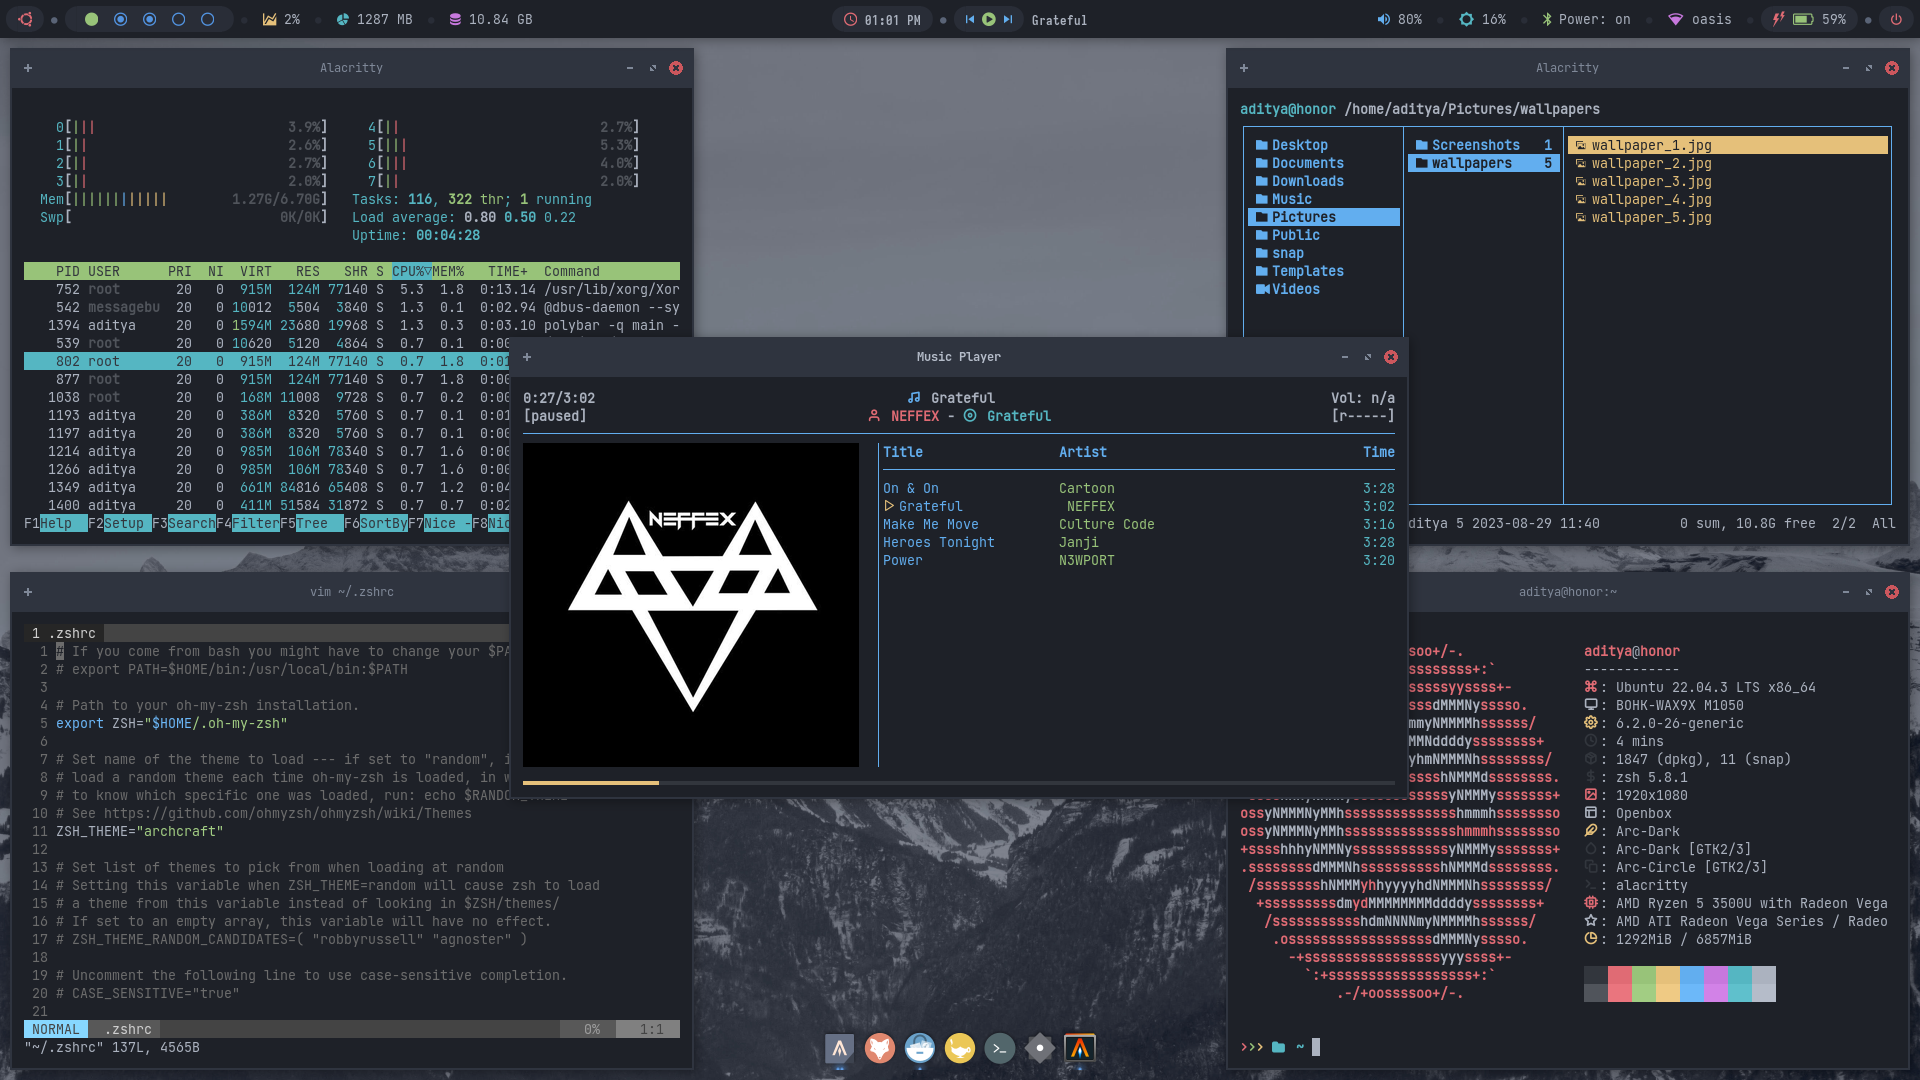1920x1080 pixels.
Task: Go to previous track in top bar
Action: 969,19
